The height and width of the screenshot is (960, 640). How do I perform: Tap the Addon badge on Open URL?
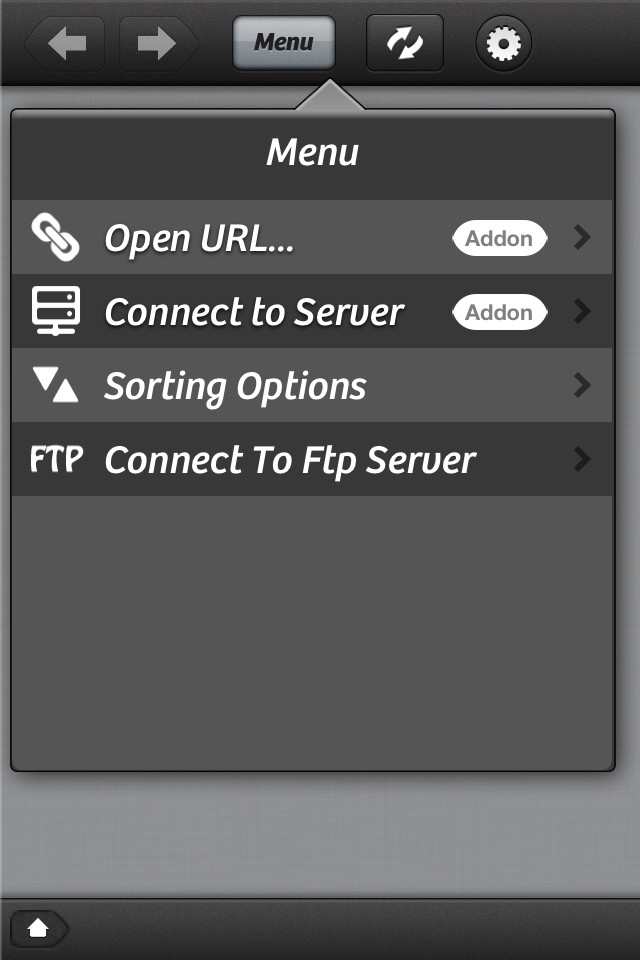500,238
